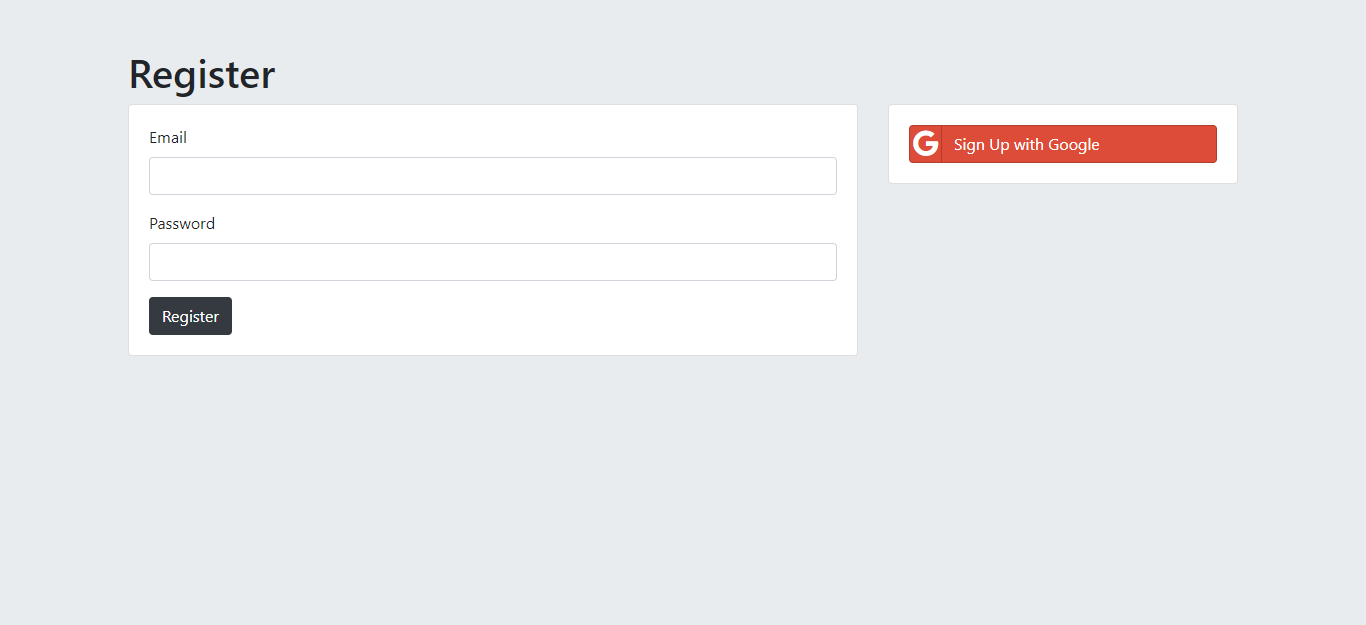This screenshot has width=1366, height=625.
Task: Click the Register page heading
Action: [x=201, y=74]
